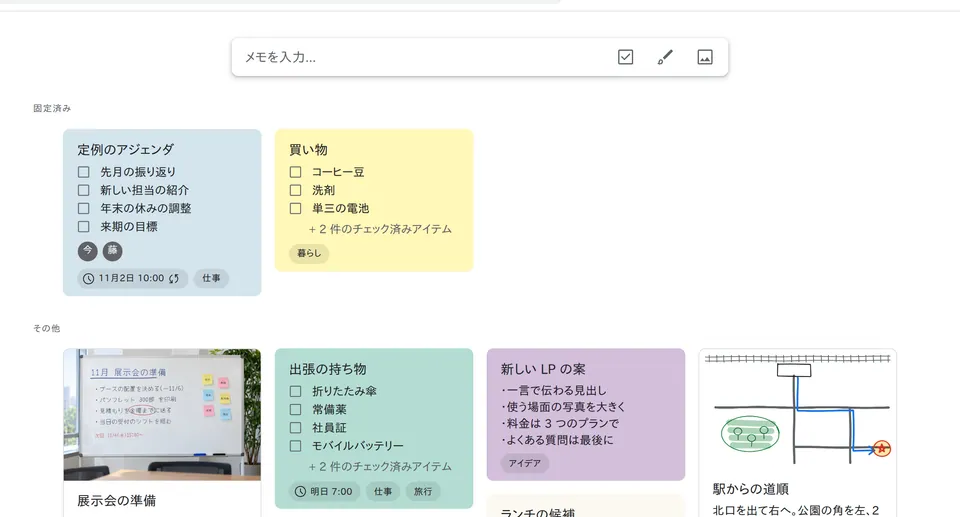
Task: Click the 今 collaborator avatar
Action: tap(88, 251)
